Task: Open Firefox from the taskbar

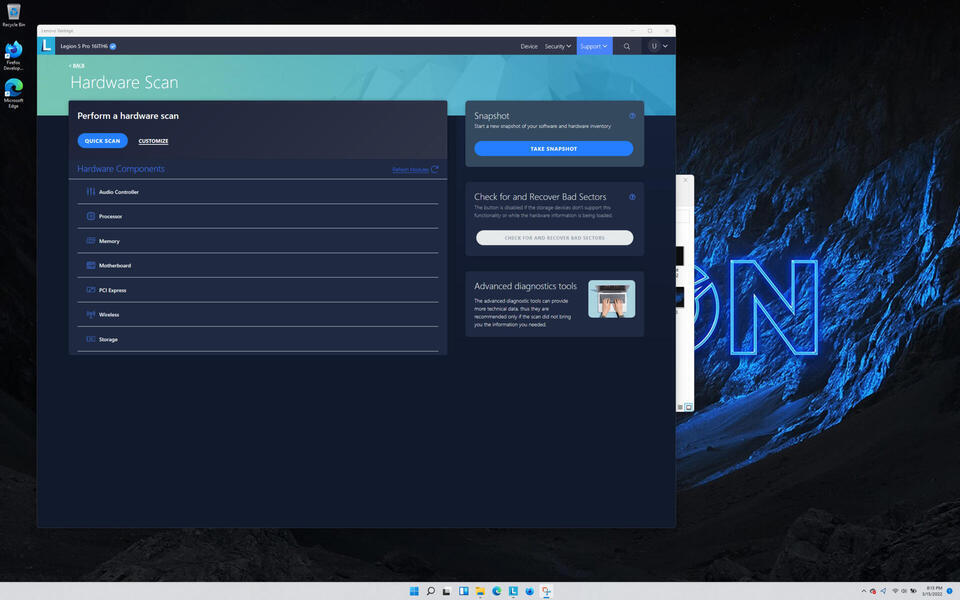Action: pyautogui.click(x=530, y=591)
